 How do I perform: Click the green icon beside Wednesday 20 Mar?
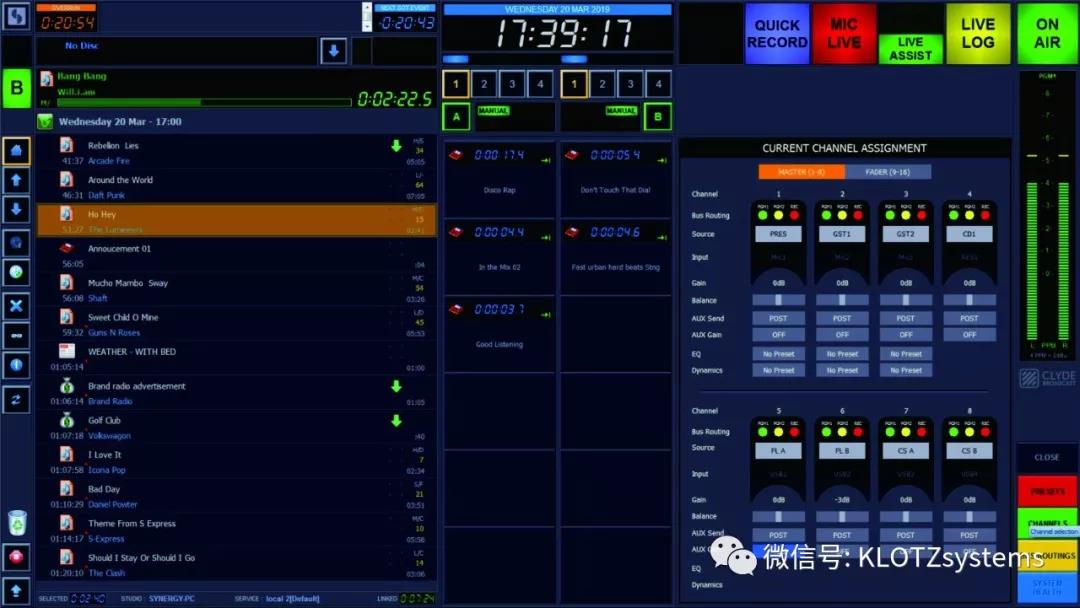click(45, 122)
